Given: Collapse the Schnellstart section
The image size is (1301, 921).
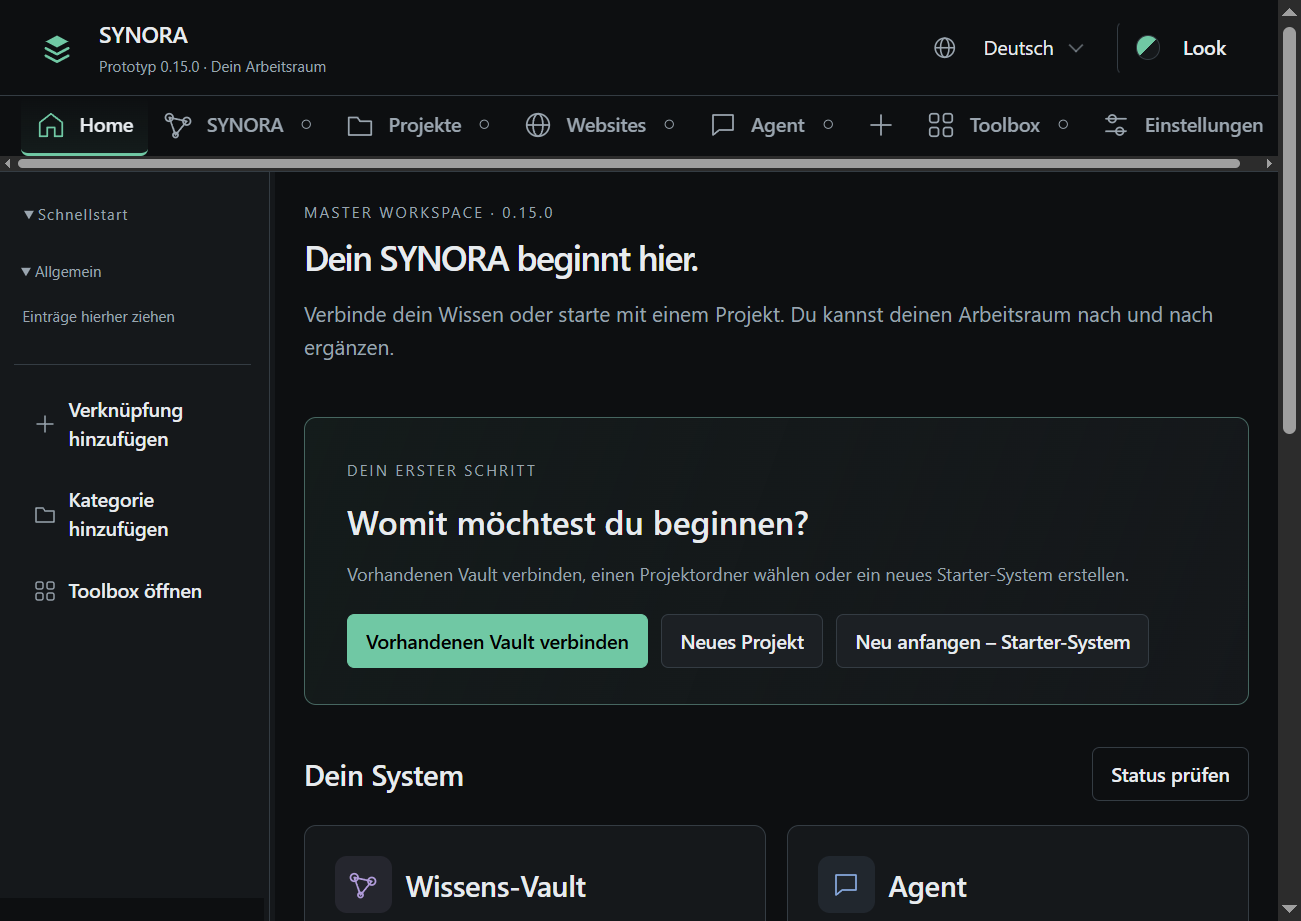Looking at the screenshot, I should tap(76, 215).
